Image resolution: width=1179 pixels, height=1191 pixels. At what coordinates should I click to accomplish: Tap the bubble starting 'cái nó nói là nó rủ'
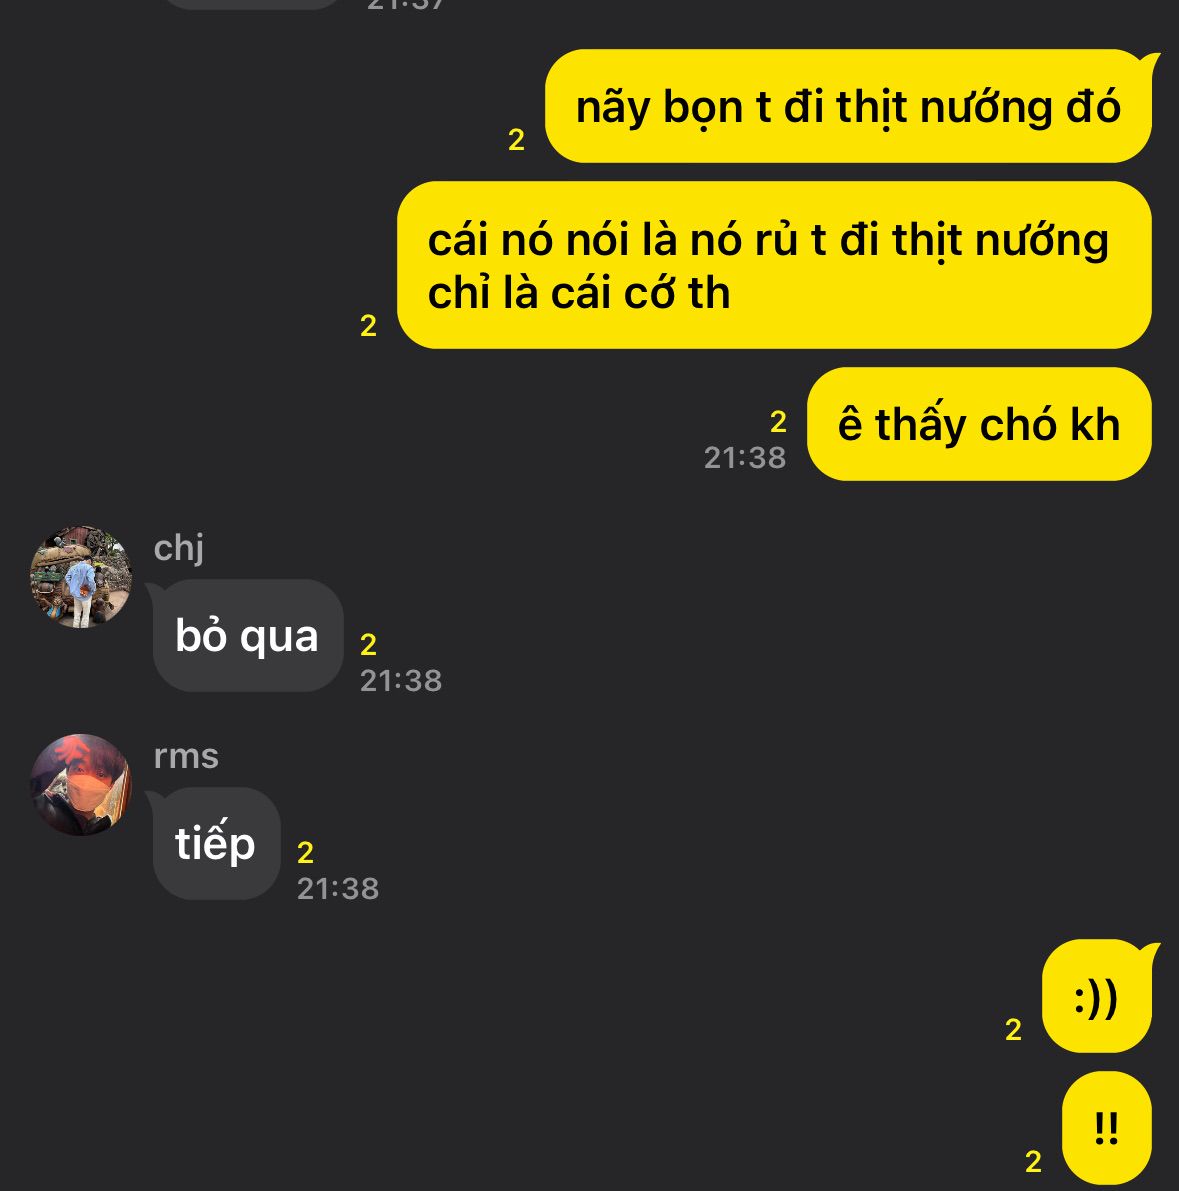774,265
